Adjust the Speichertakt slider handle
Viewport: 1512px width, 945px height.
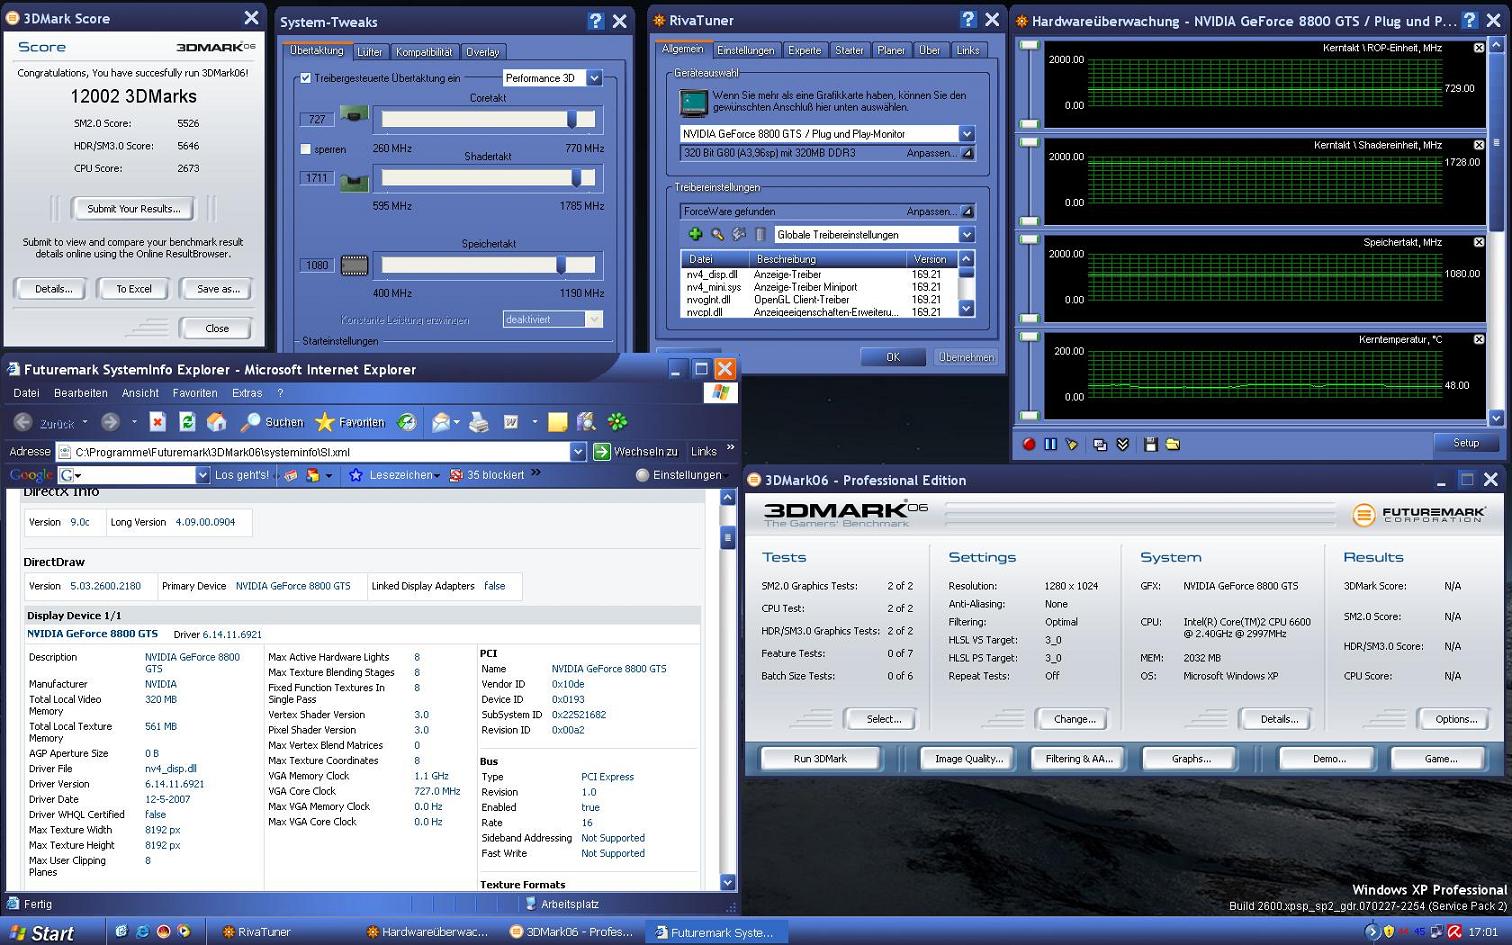point(561,265)
